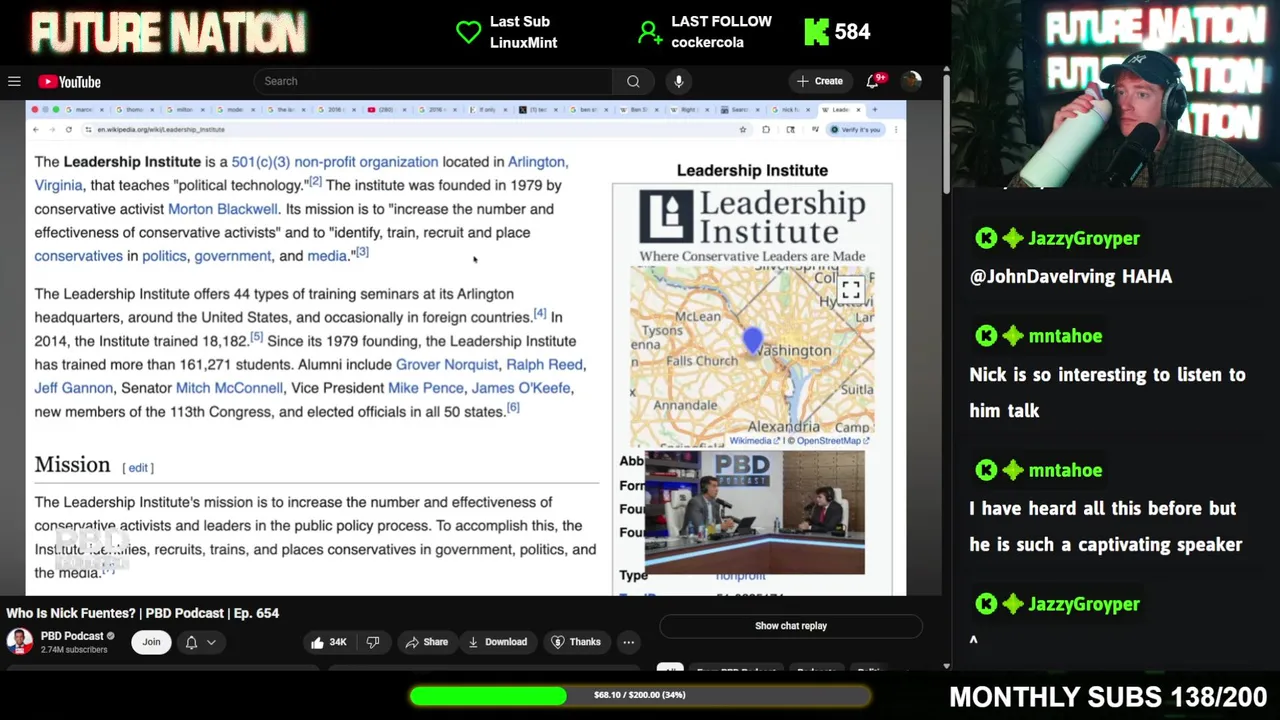Screen dimensions: 1280x720
Task: Open the government link in the intro
Action: [x=233, y=256]
